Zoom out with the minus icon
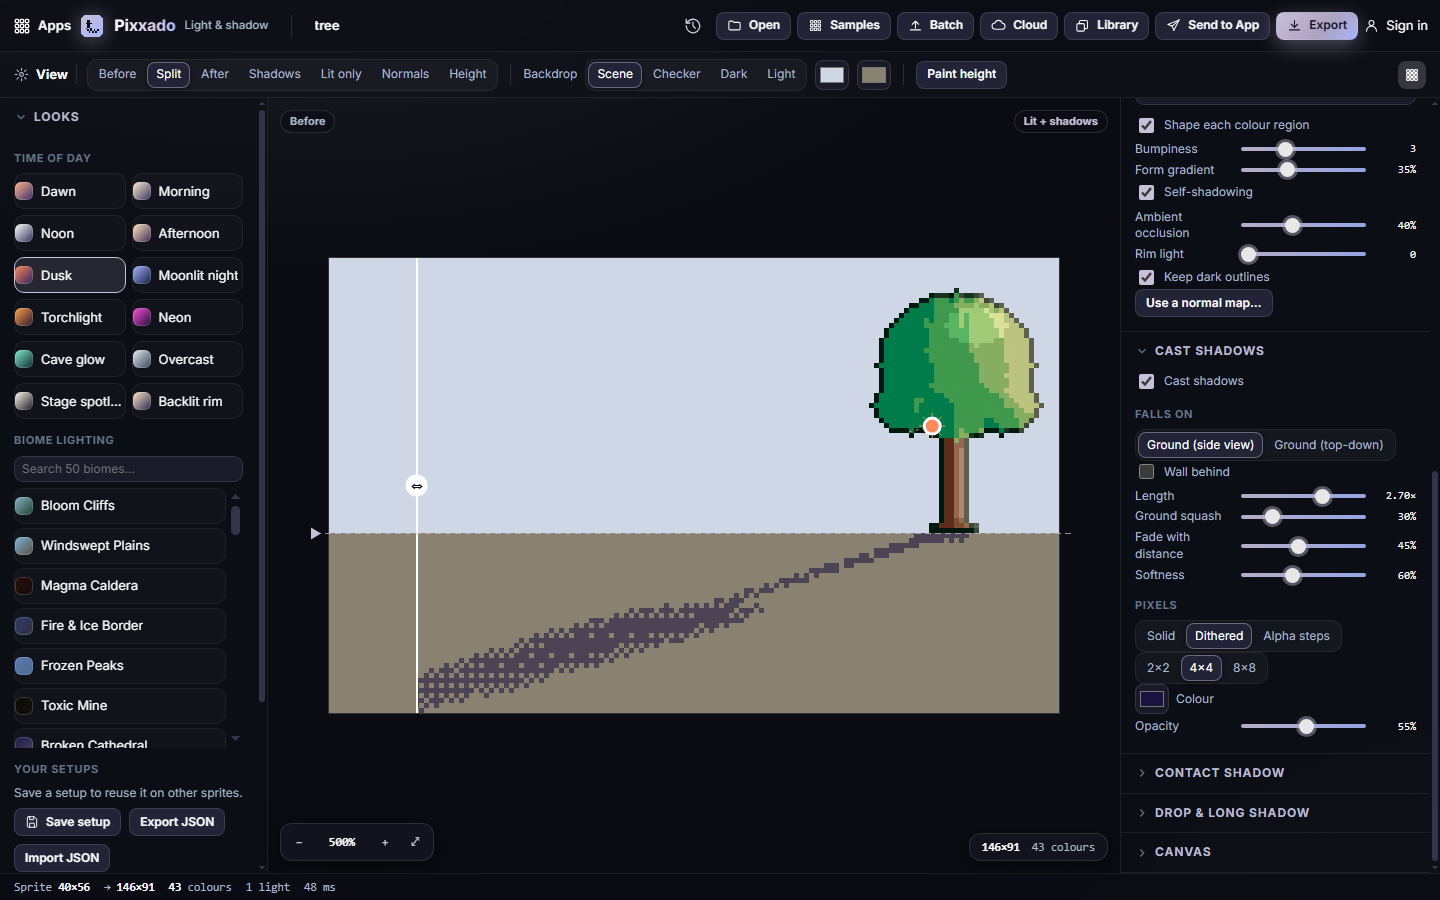Viewport: 1440px width, 900px height. (299, 843)
